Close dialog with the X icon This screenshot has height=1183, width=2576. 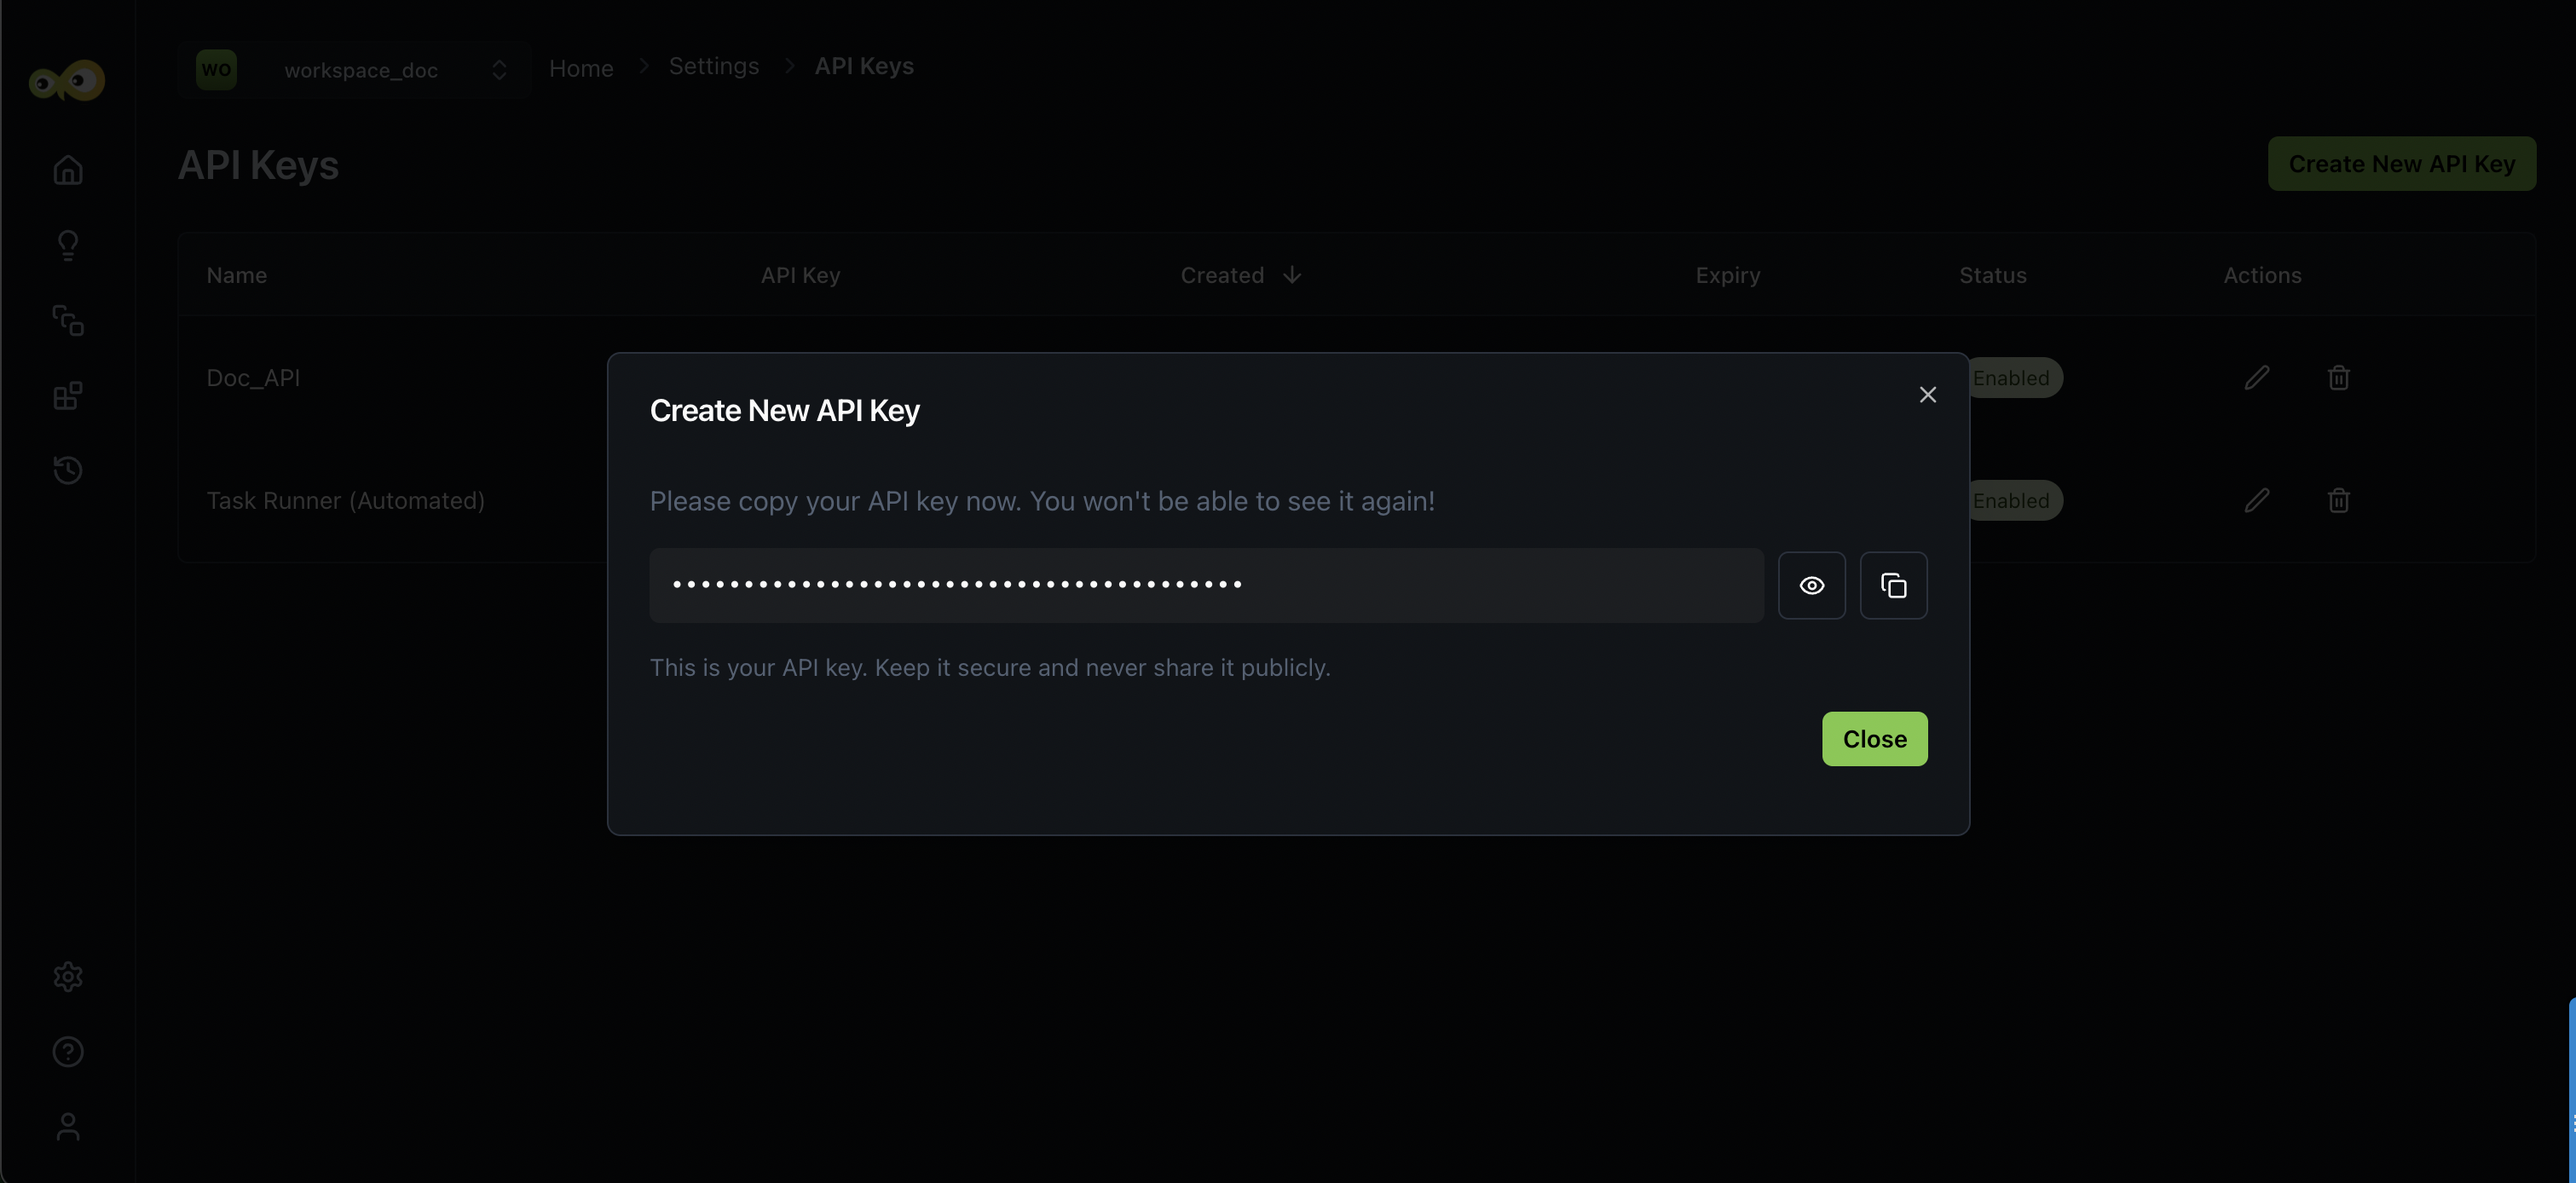coord(1927,395)
